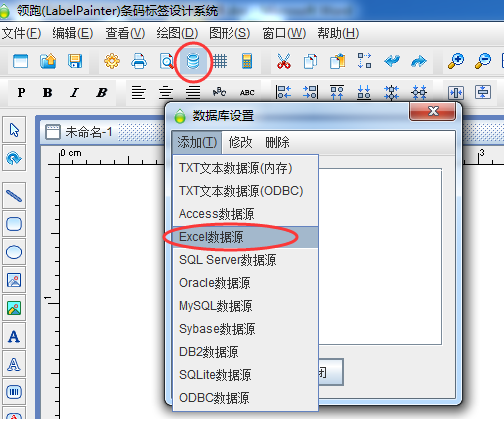Toggle bold B formatting

point(47,92)
